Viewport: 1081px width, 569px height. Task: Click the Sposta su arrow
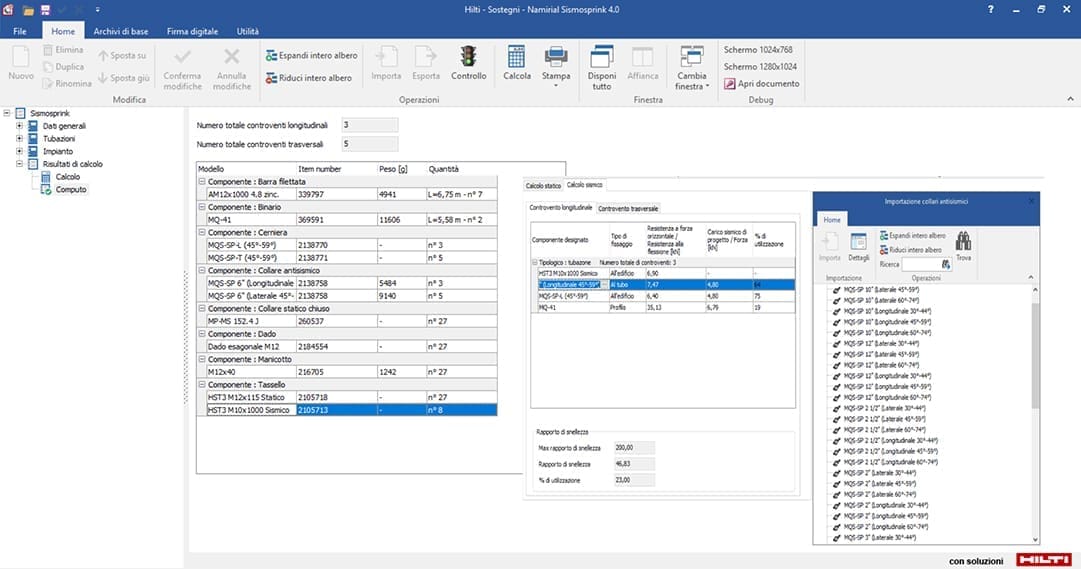(x=103, y=55)
